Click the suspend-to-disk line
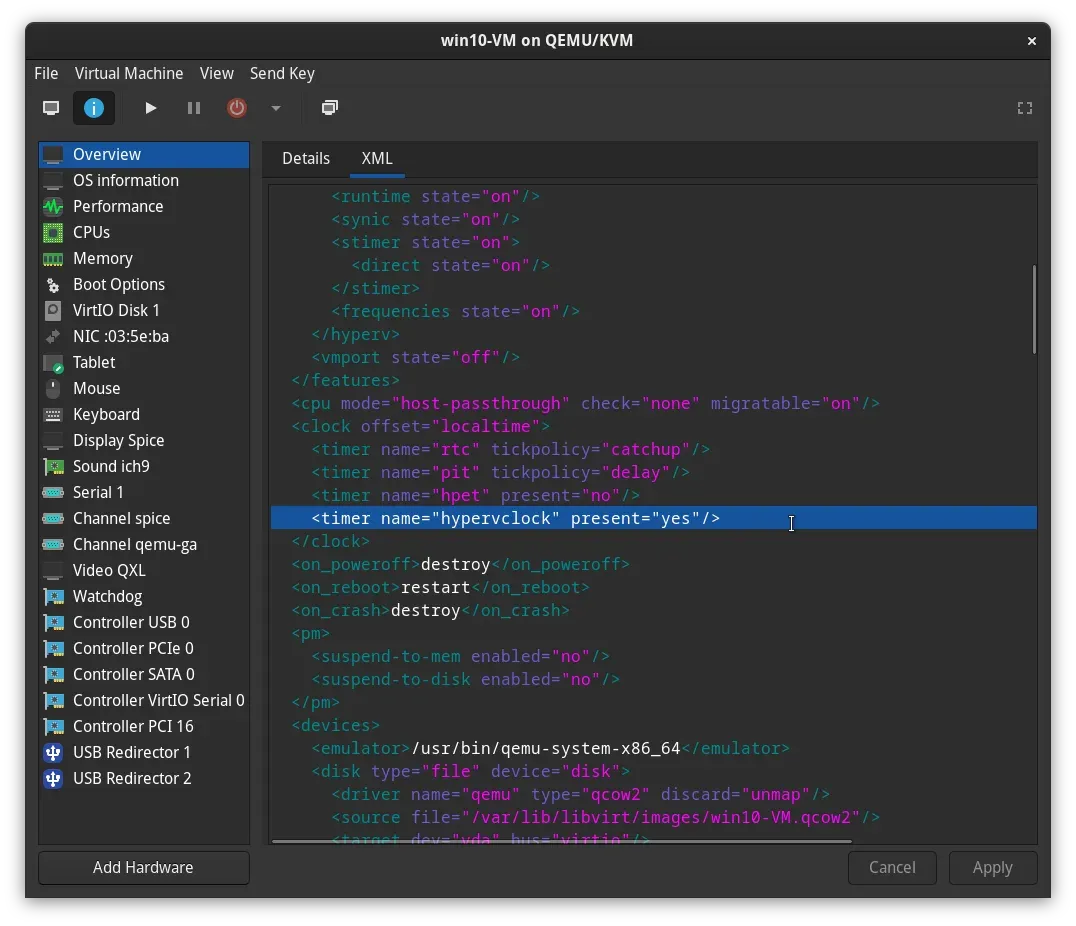1076x926 pixels. pyautogui.click(x=465, y=680)
